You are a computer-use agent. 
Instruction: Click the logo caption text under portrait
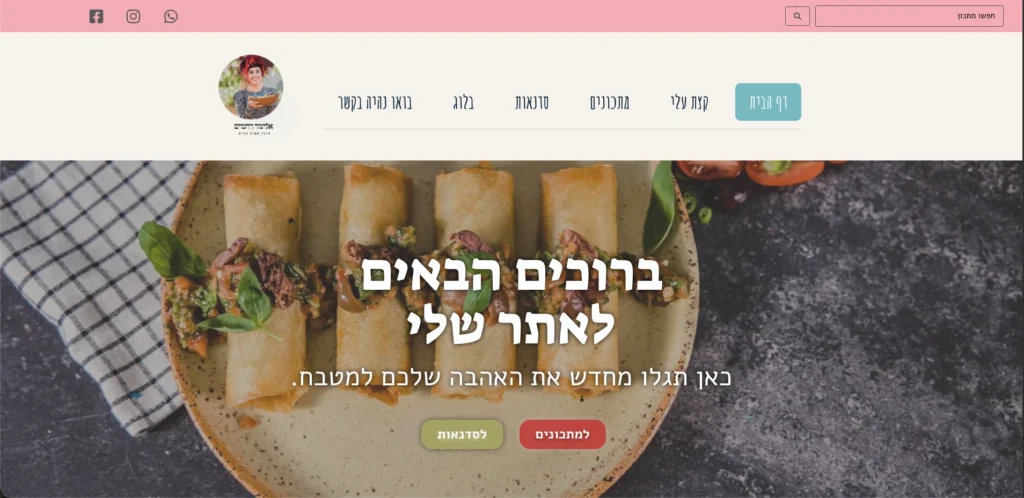tap(253, 128)
